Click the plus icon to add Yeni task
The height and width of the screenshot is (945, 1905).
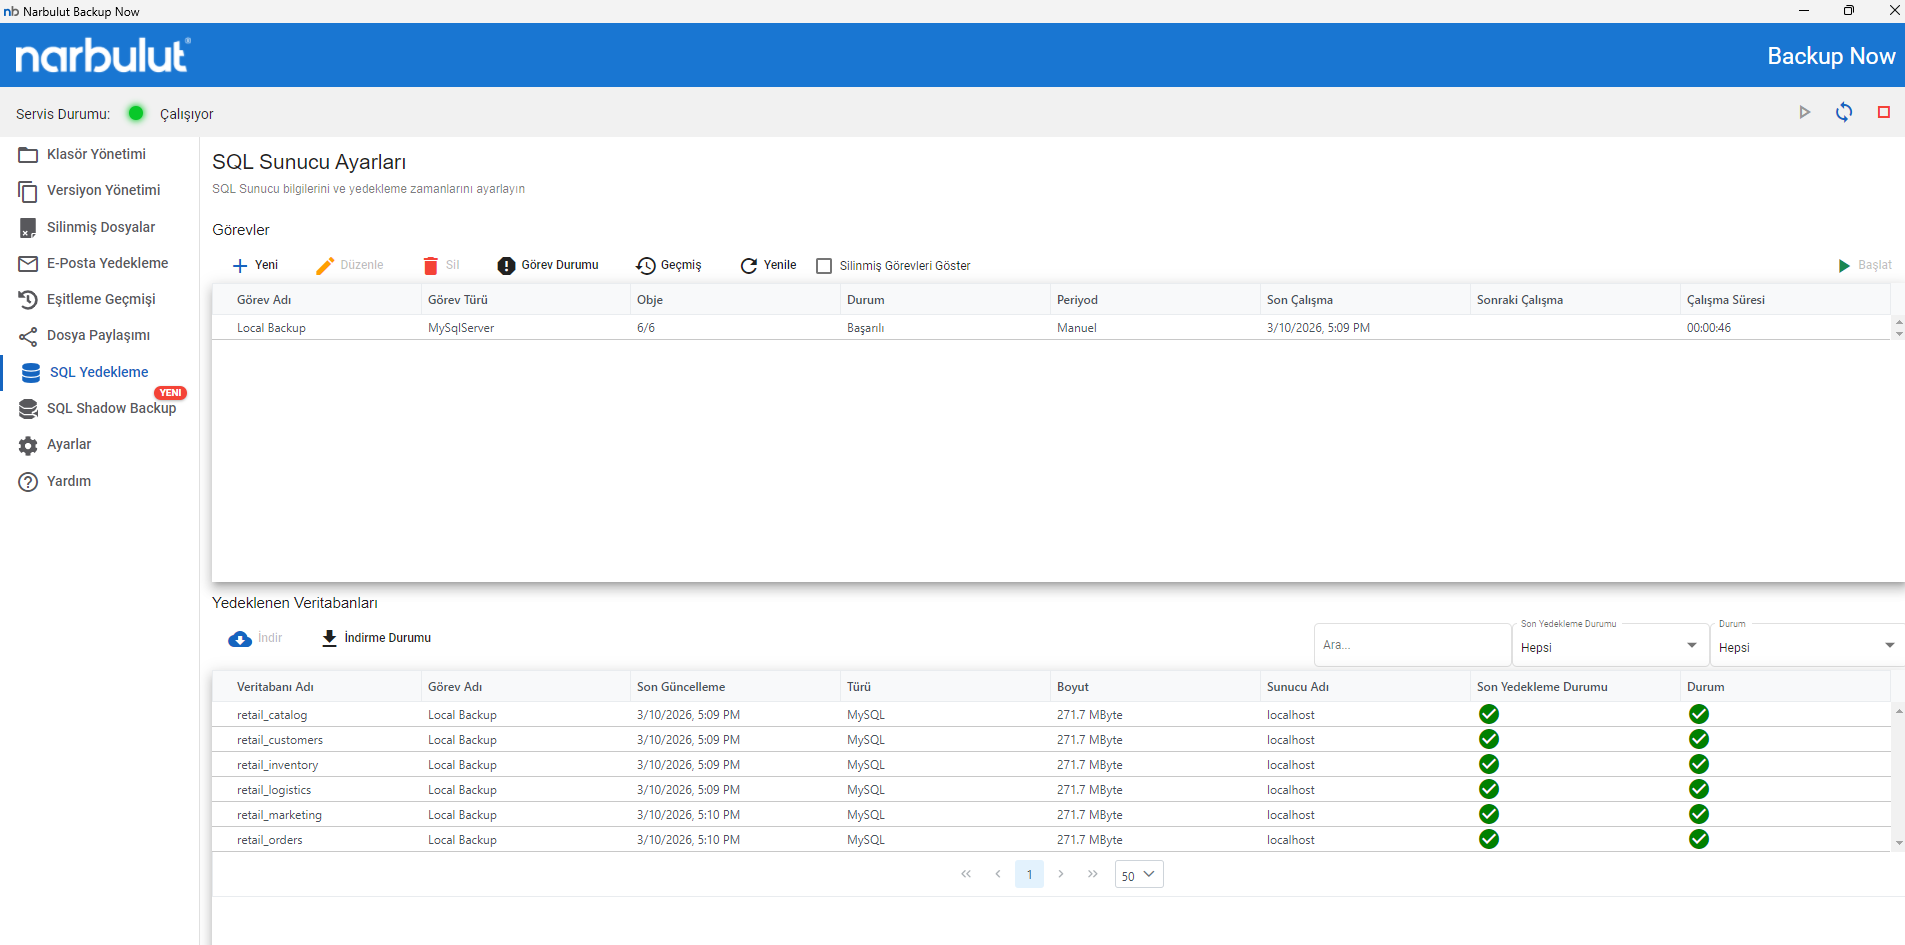pos(240,266)
